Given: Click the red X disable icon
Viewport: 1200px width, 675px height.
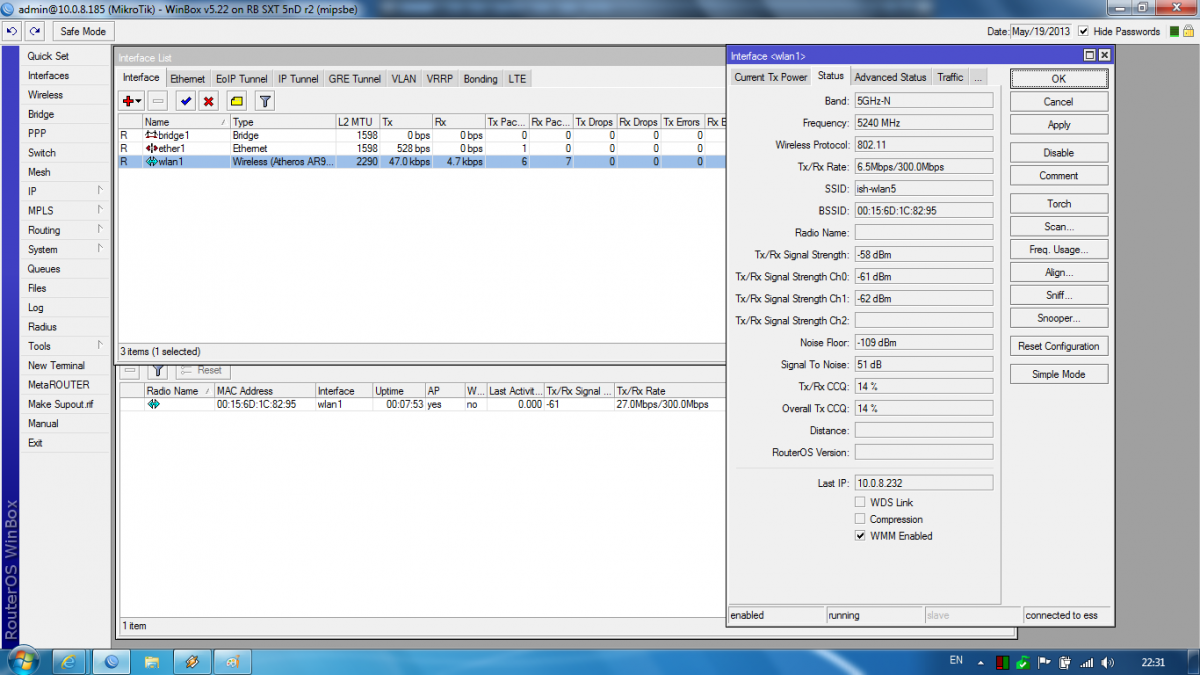Looking at the screenshot, I should click(208, 101).
